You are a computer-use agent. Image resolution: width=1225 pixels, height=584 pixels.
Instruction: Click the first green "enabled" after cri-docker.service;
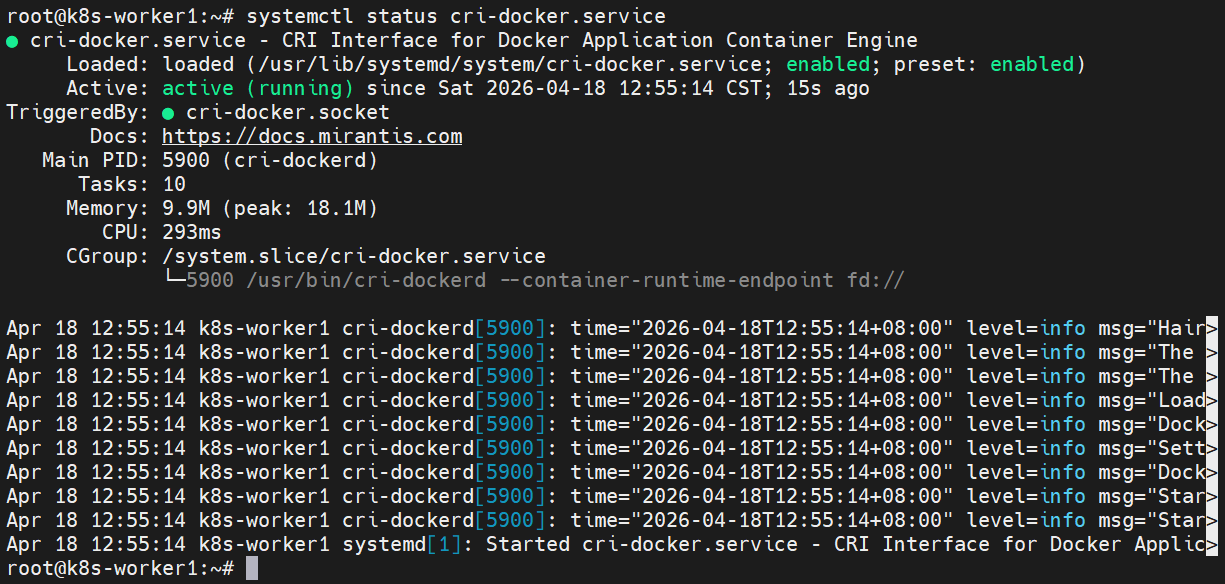point(828,65)
